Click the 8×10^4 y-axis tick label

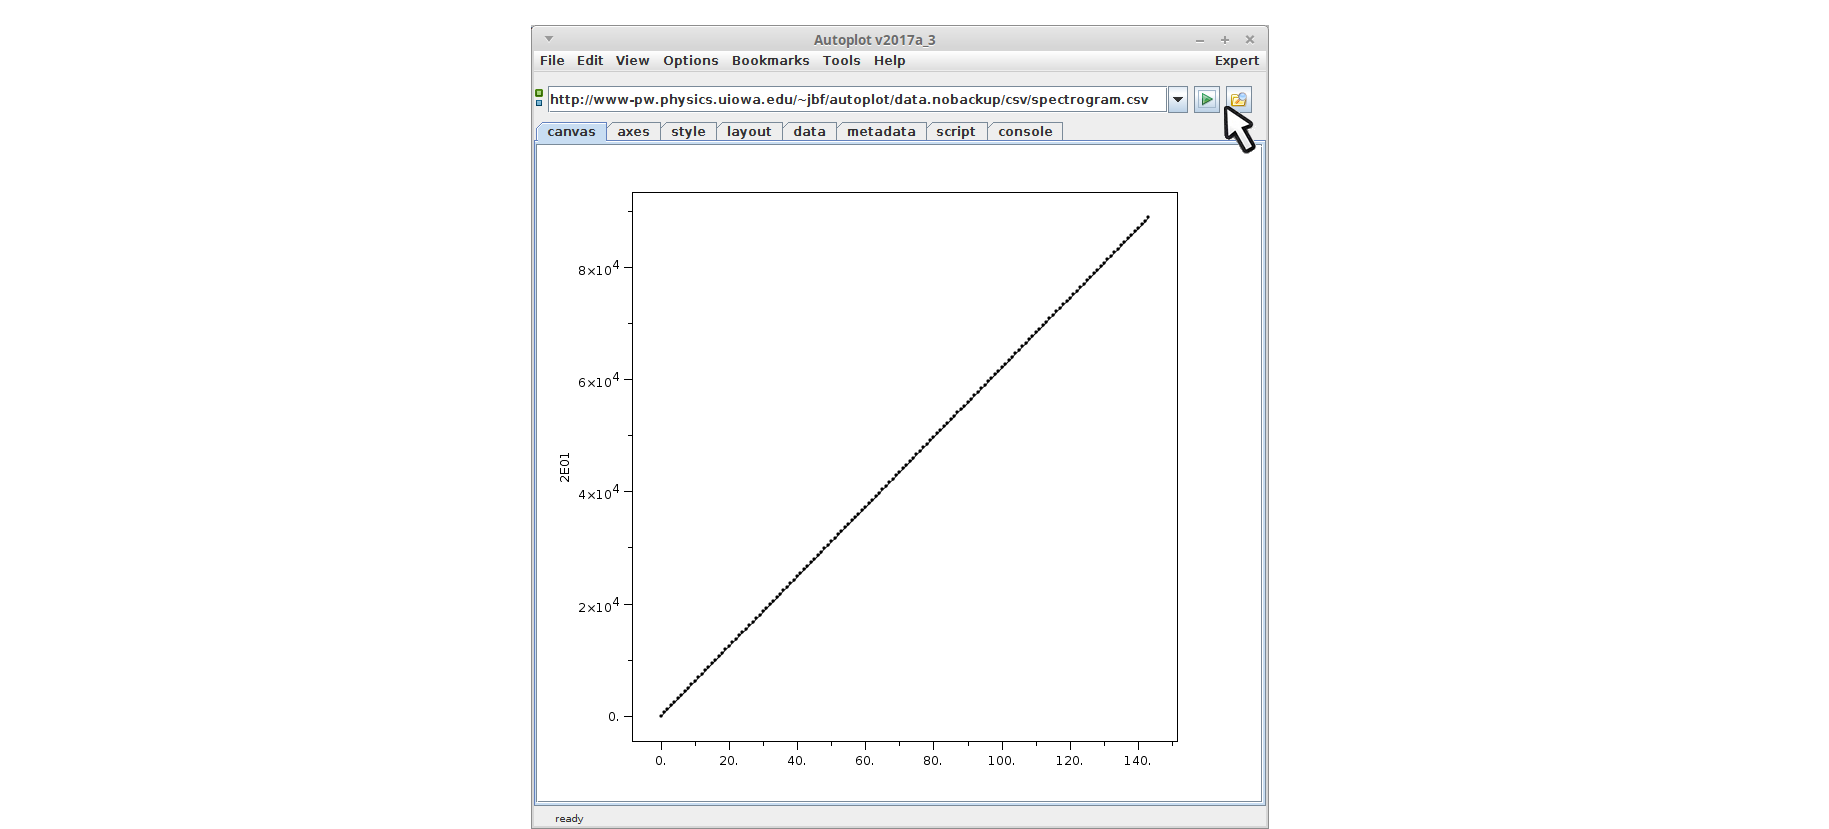point(599,268)
